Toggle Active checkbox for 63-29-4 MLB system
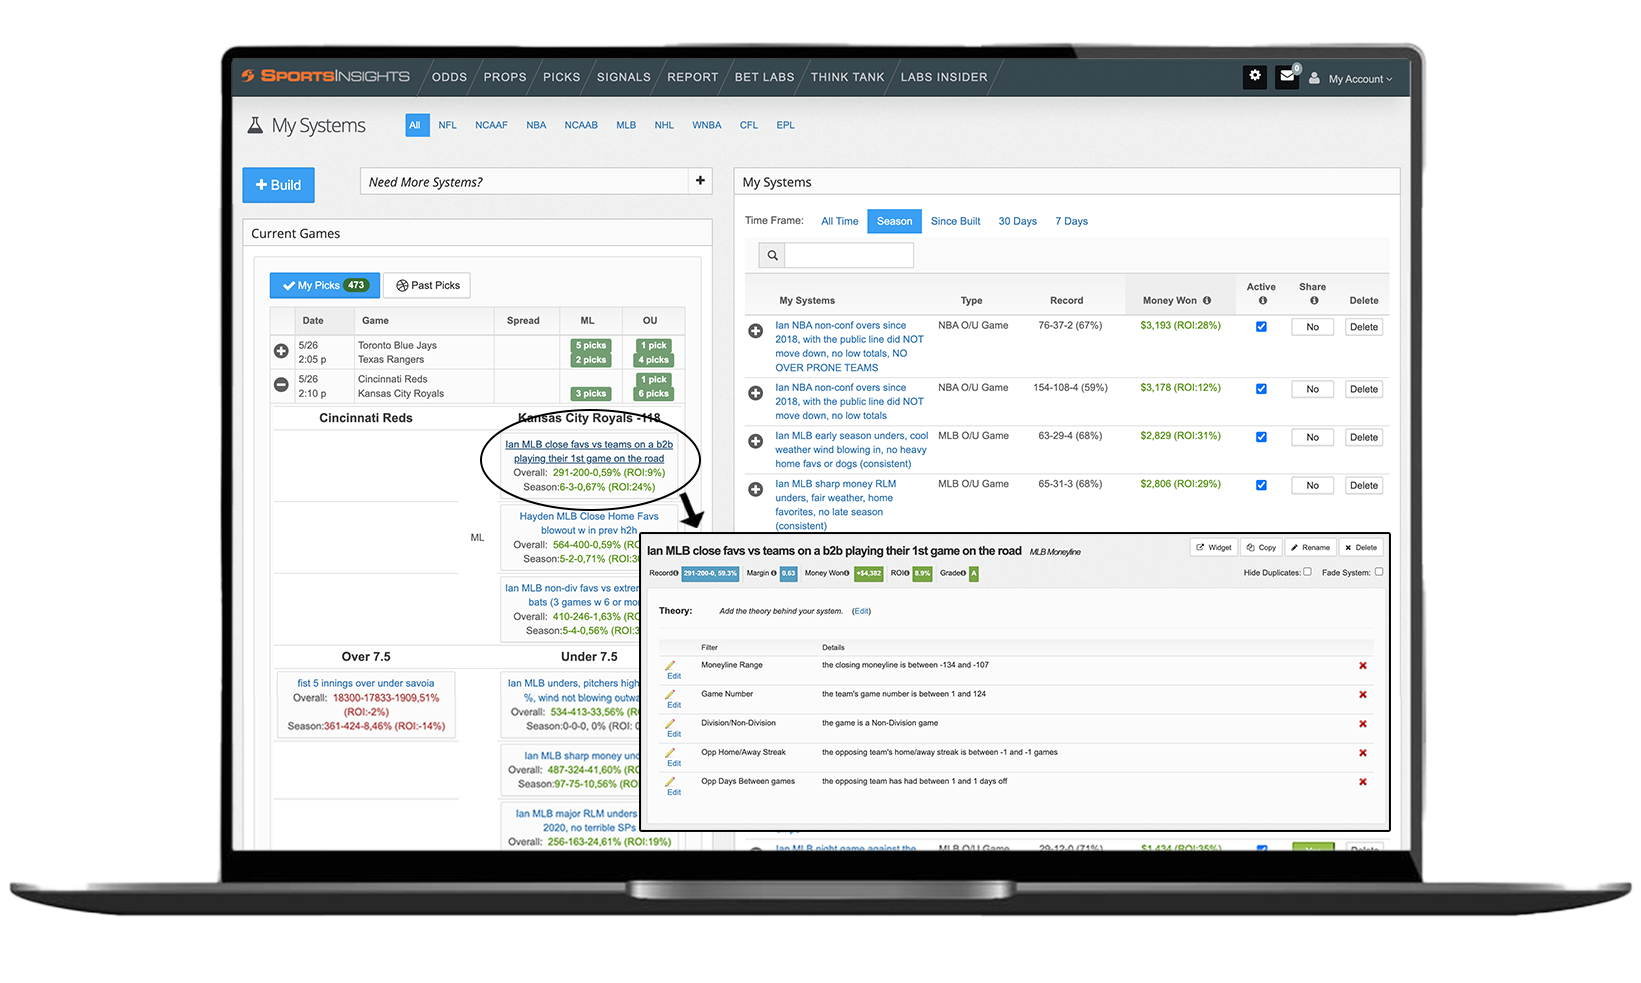1641x983 pixels. (1262, 437)
